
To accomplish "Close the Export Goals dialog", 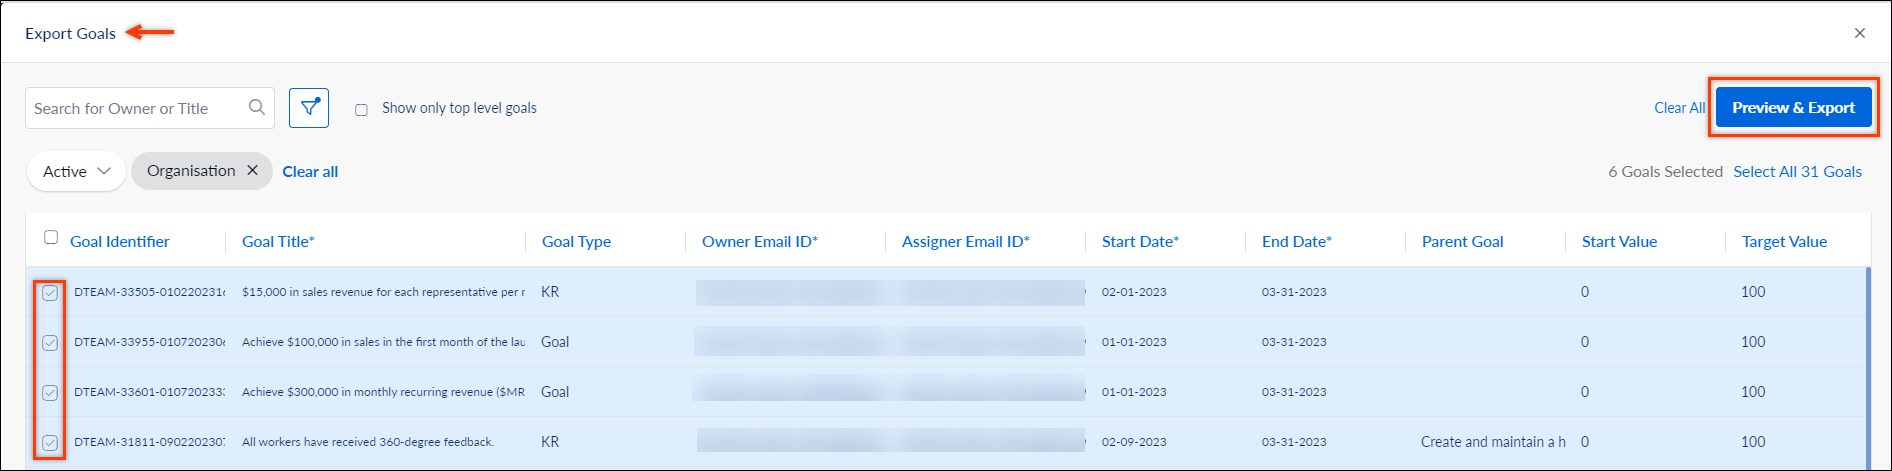I will 1860,33.
